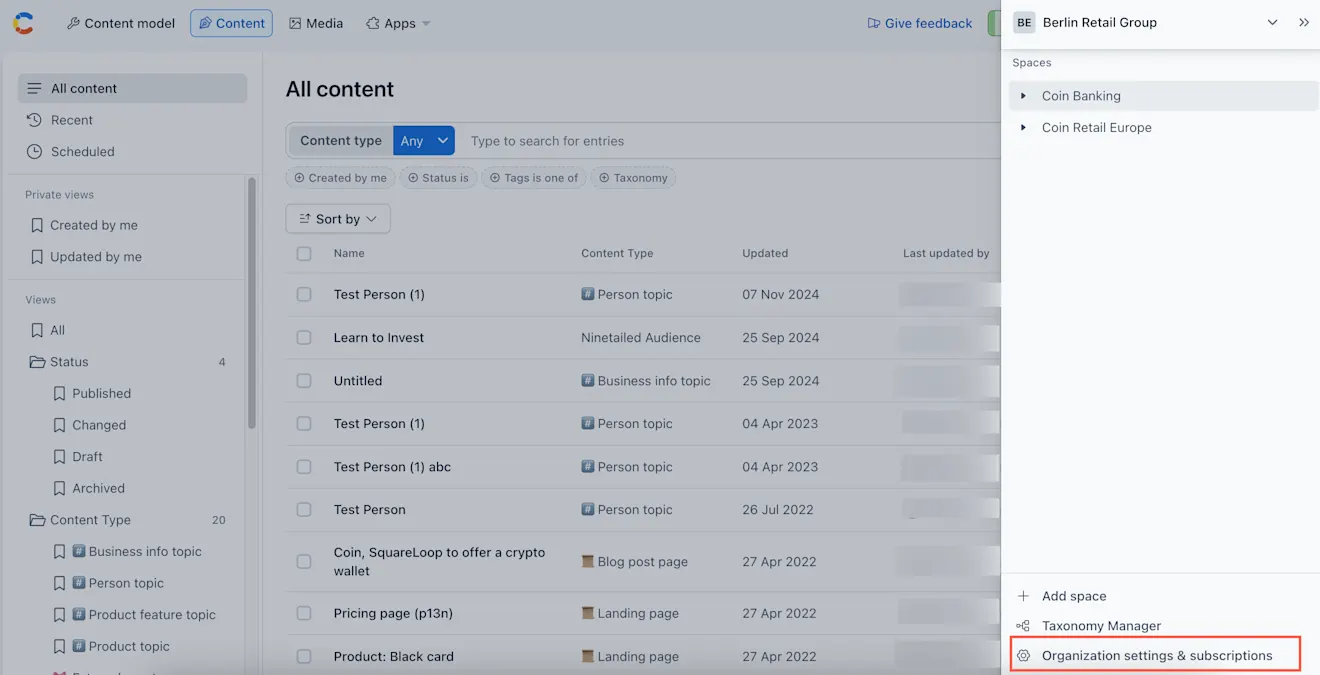
Task: Click Add space
Action: coord(1074,596)
